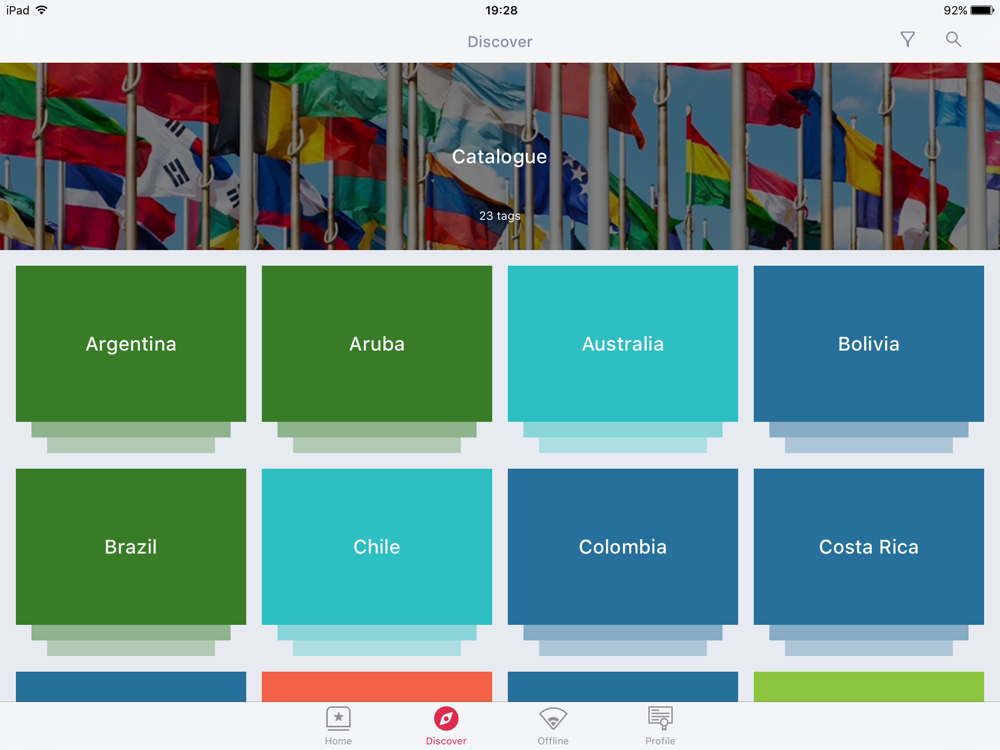
Task: Open the Argentina tag tile
Action: 131,344
